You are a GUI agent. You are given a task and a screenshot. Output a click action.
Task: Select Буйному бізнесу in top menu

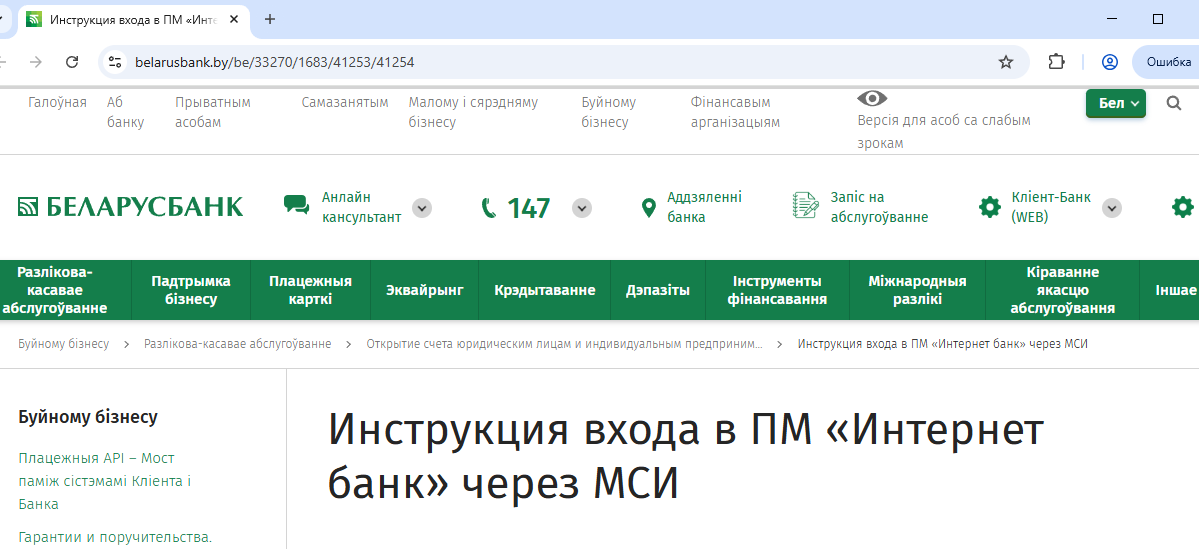[609, 112]
